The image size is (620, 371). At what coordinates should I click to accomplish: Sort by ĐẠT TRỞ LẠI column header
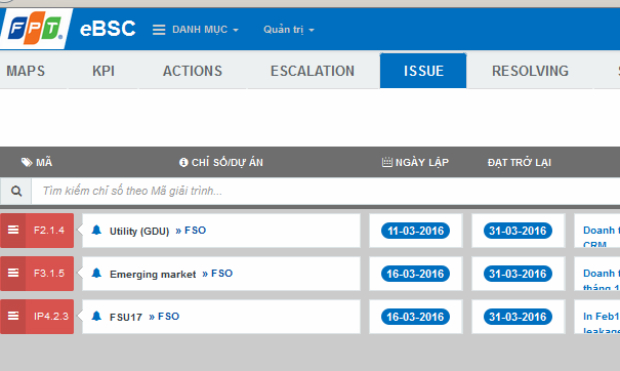click(x=519, y=162)
